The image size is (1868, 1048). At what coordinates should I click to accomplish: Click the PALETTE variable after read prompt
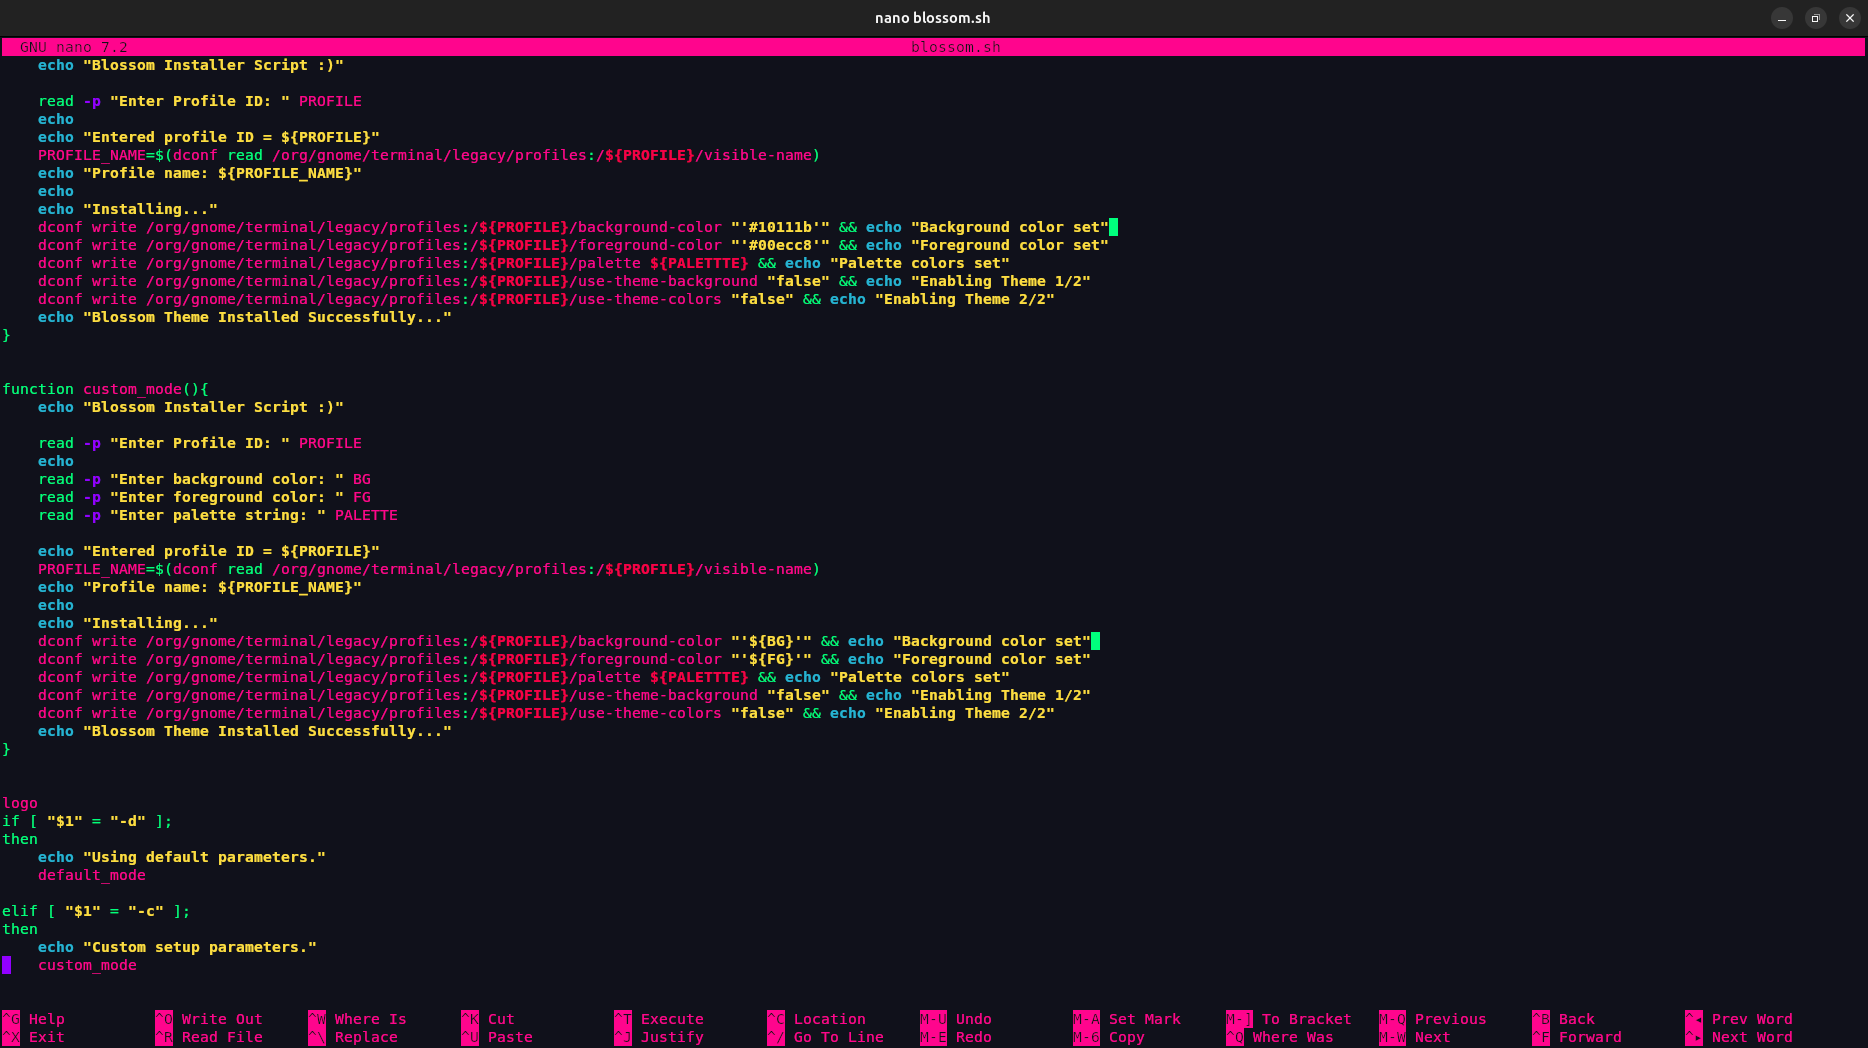(x=366, y=515)
